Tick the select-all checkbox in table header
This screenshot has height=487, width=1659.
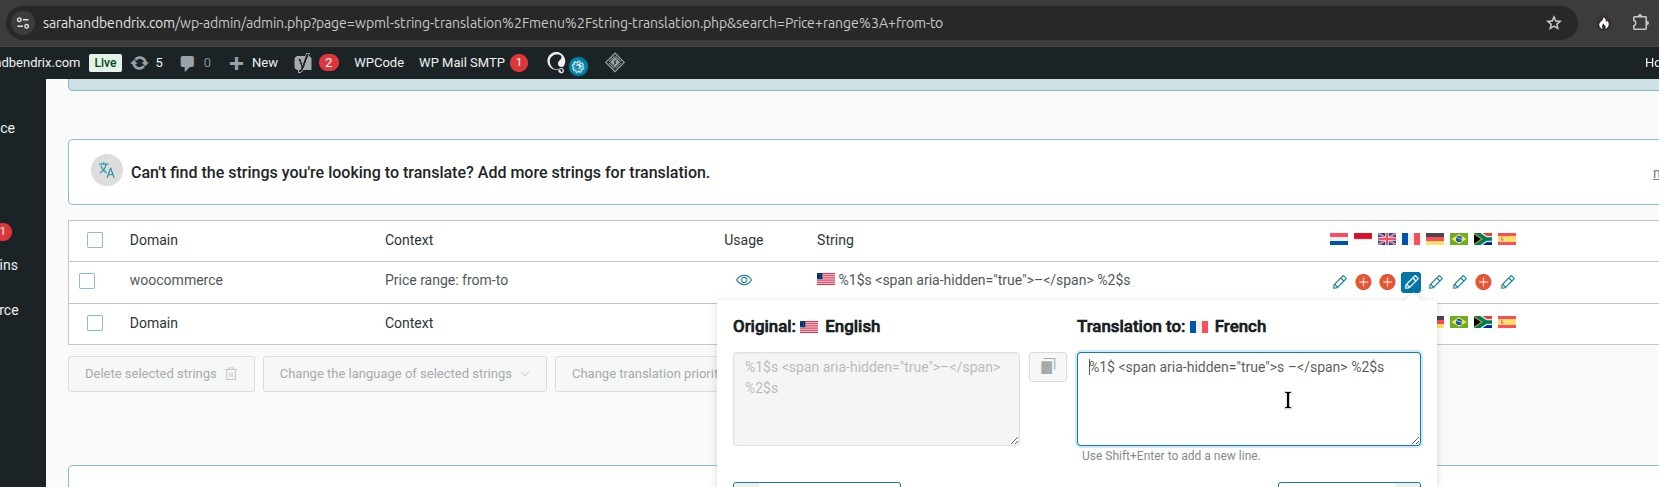click(x=95, y=240)
